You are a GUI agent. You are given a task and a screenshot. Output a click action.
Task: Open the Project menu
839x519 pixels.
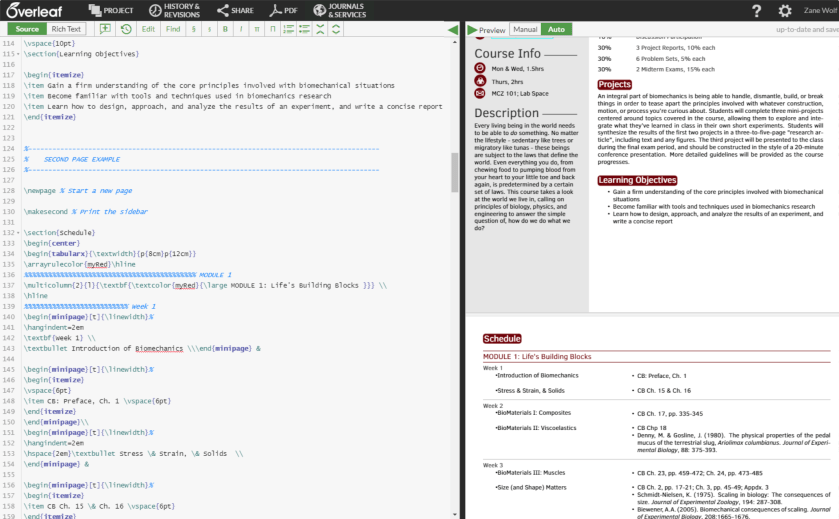click(x=110, y=10)
